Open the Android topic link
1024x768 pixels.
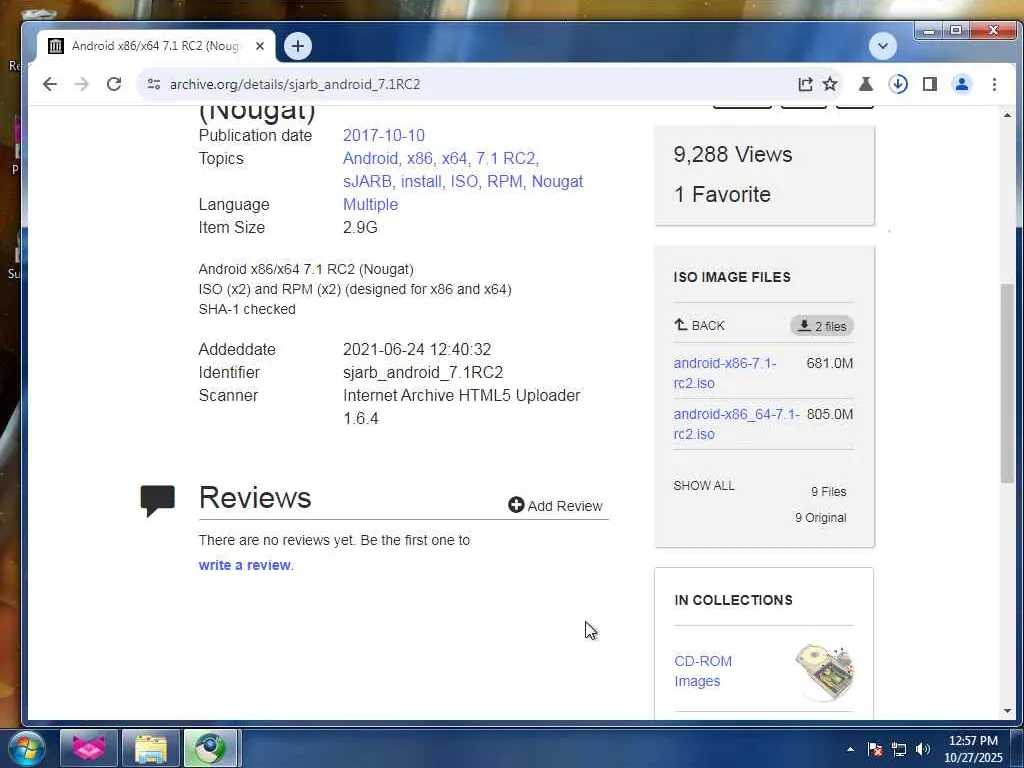click(370, 158)
